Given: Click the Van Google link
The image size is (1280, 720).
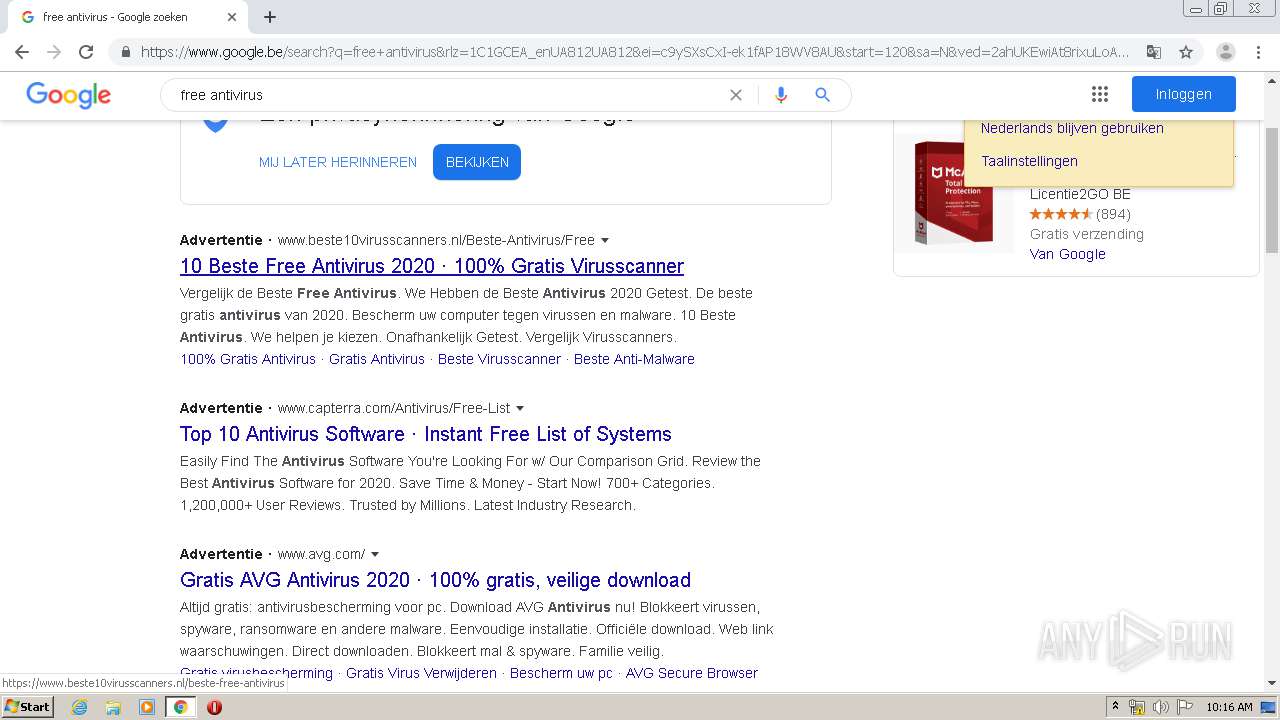Looking at the screenshot, I should pos(1067,254).
